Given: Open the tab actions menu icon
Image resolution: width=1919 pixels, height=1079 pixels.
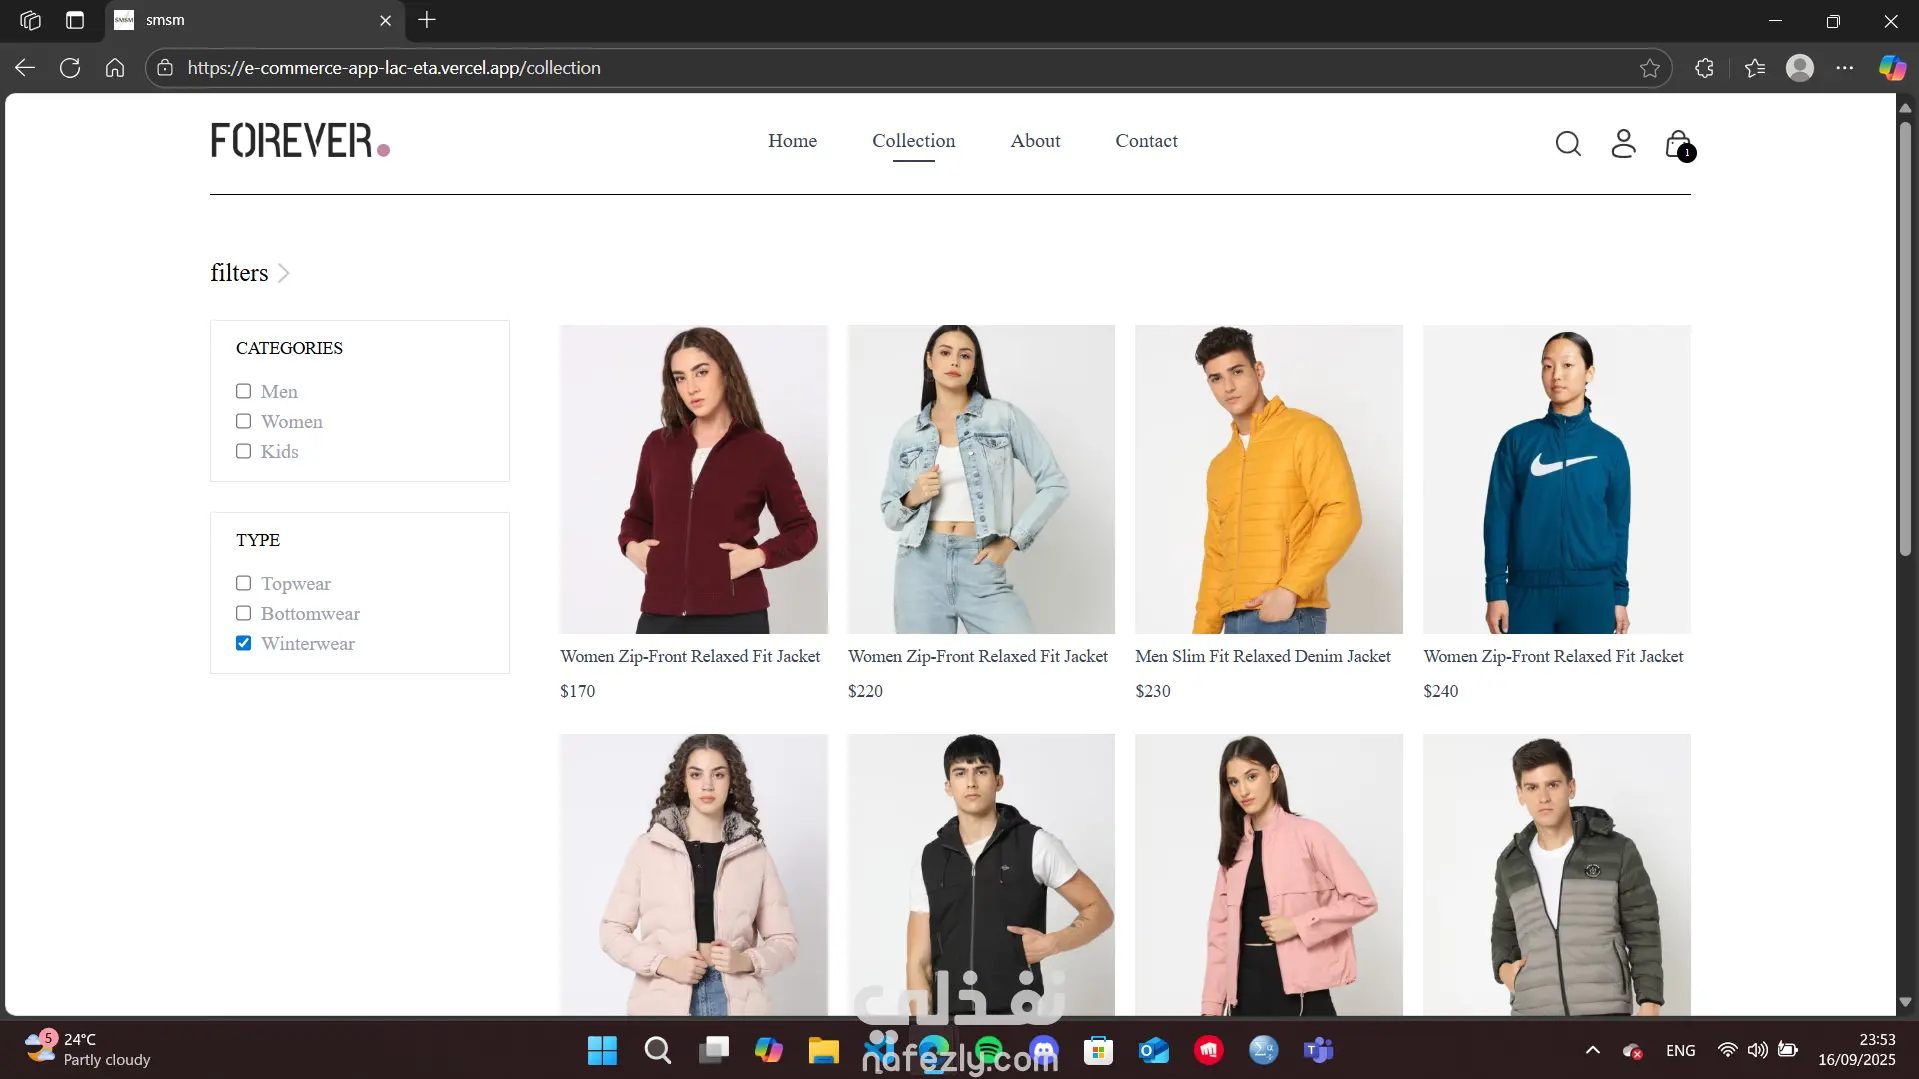Looking at the screenshot, I should (75, 20).
